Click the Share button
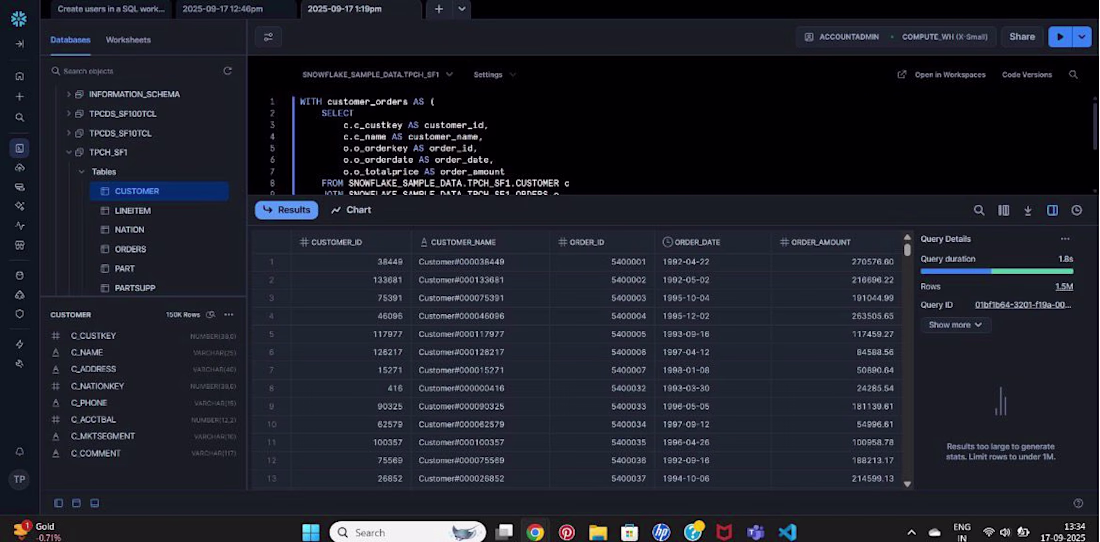The height and width of the screenshot is (542, 1100). coord(1022,37)
